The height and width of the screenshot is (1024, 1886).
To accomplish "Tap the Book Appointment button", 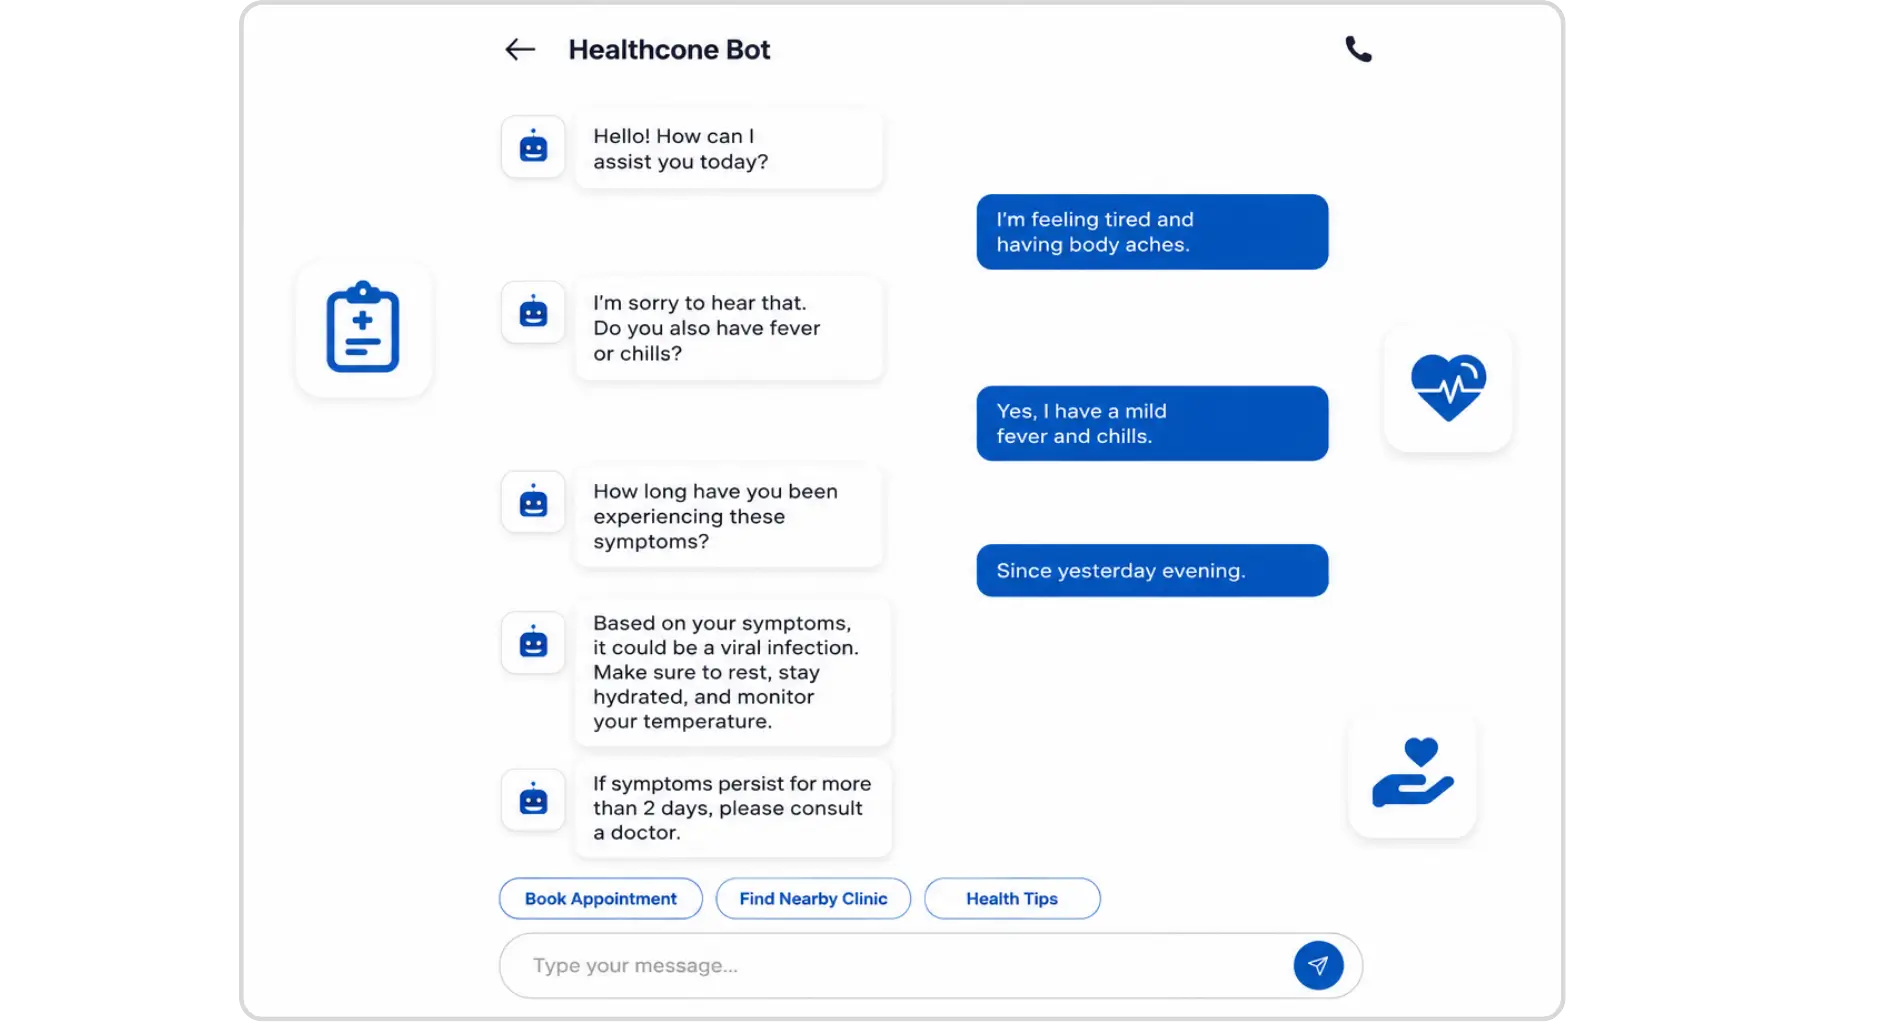I will (601, 898).
